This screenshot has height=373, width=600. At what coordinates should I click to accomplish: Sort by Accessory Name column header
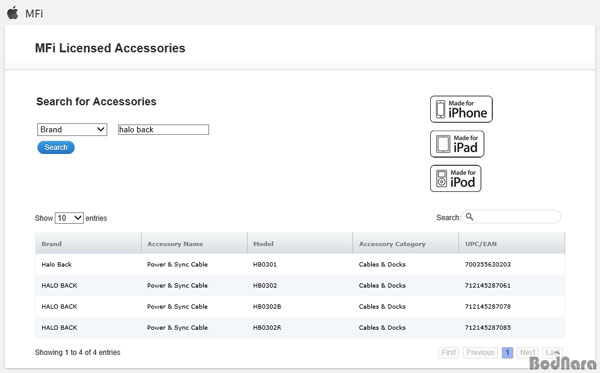tap(194, 243)
